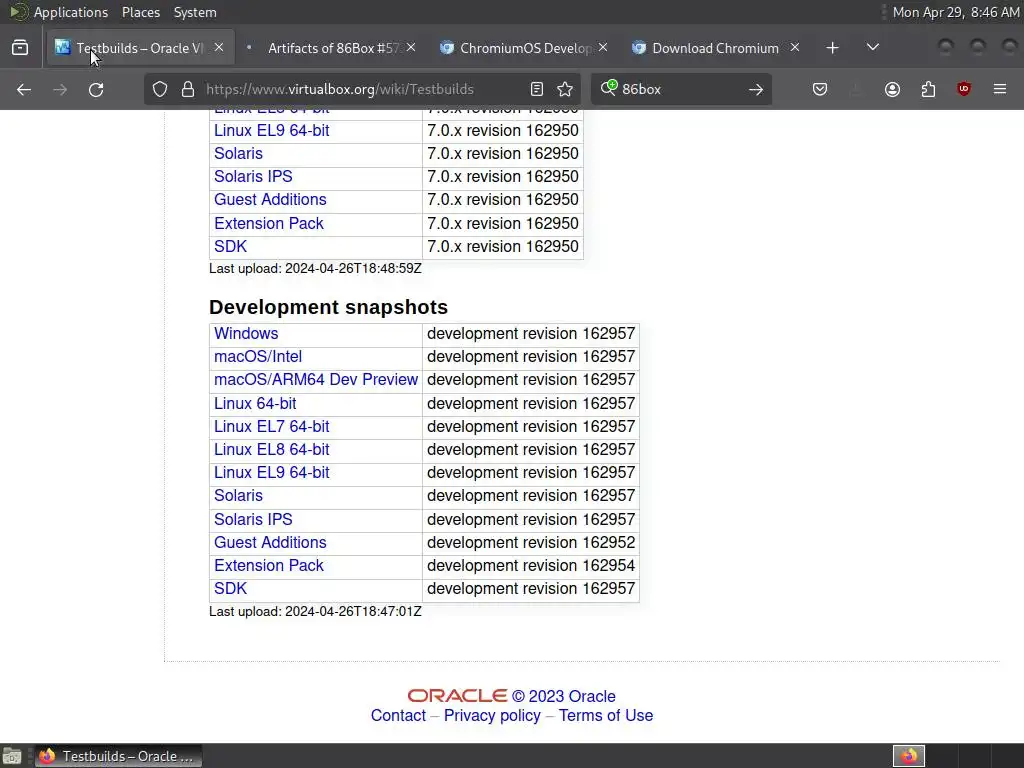Click the uBlock Origin icon
The image size is (1024, 768).
[964, 89]
